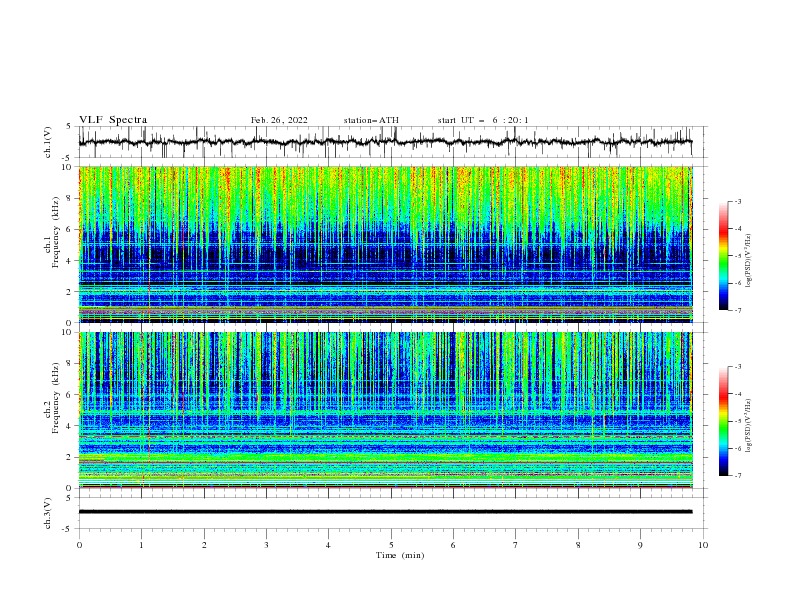Image resolution: width=792 pixels, height=612 pixels.
Task: Click time axis tick label "7"
Action: [x=516, y=545]
